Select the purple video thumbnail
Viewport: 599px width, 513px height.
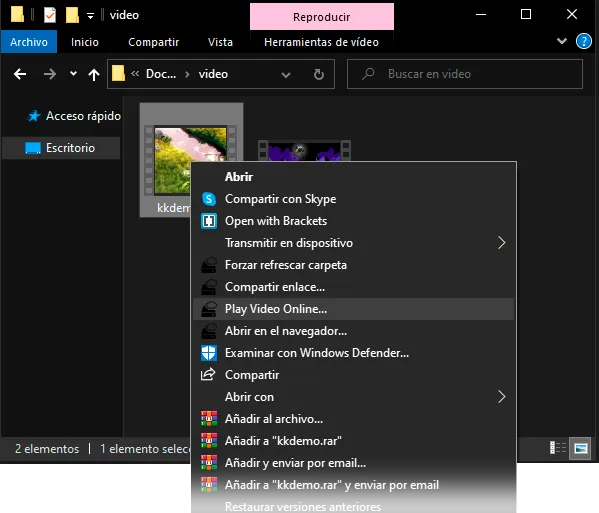coord(304,151)
